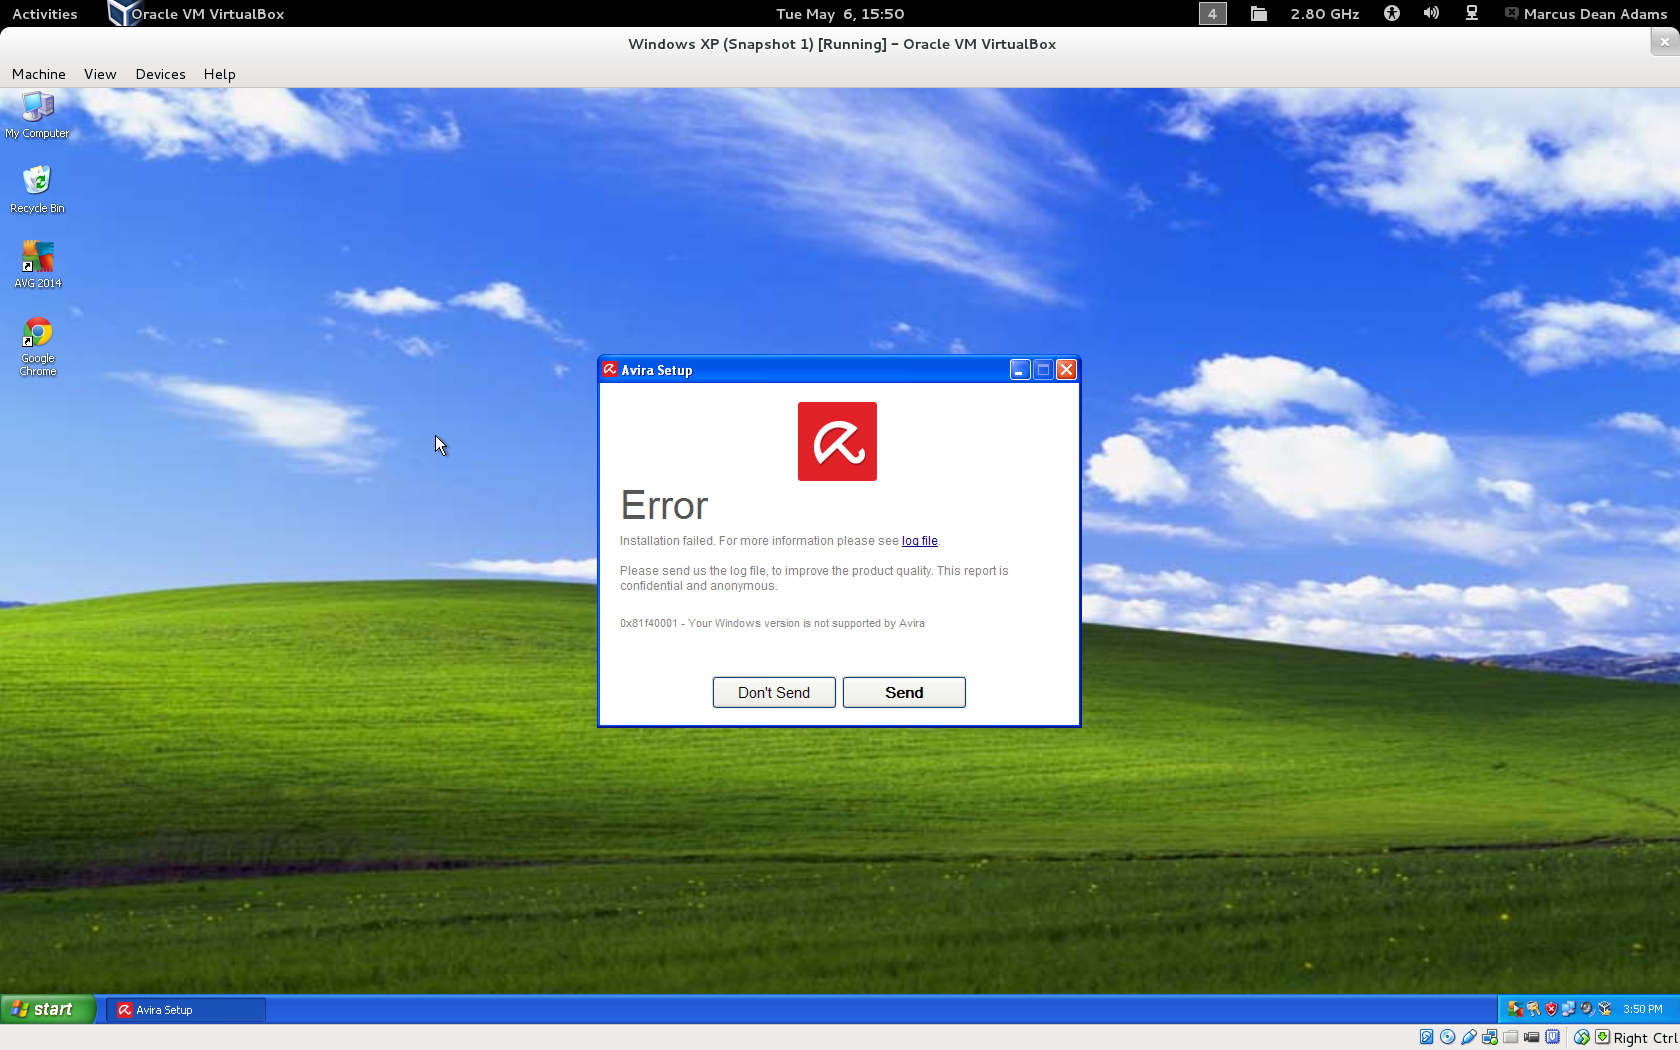Viewport: 1680px width, 1050px height.
Task: Click the Avira Setup title bar text
Action: pyautogui.click(x=657, y=370)
